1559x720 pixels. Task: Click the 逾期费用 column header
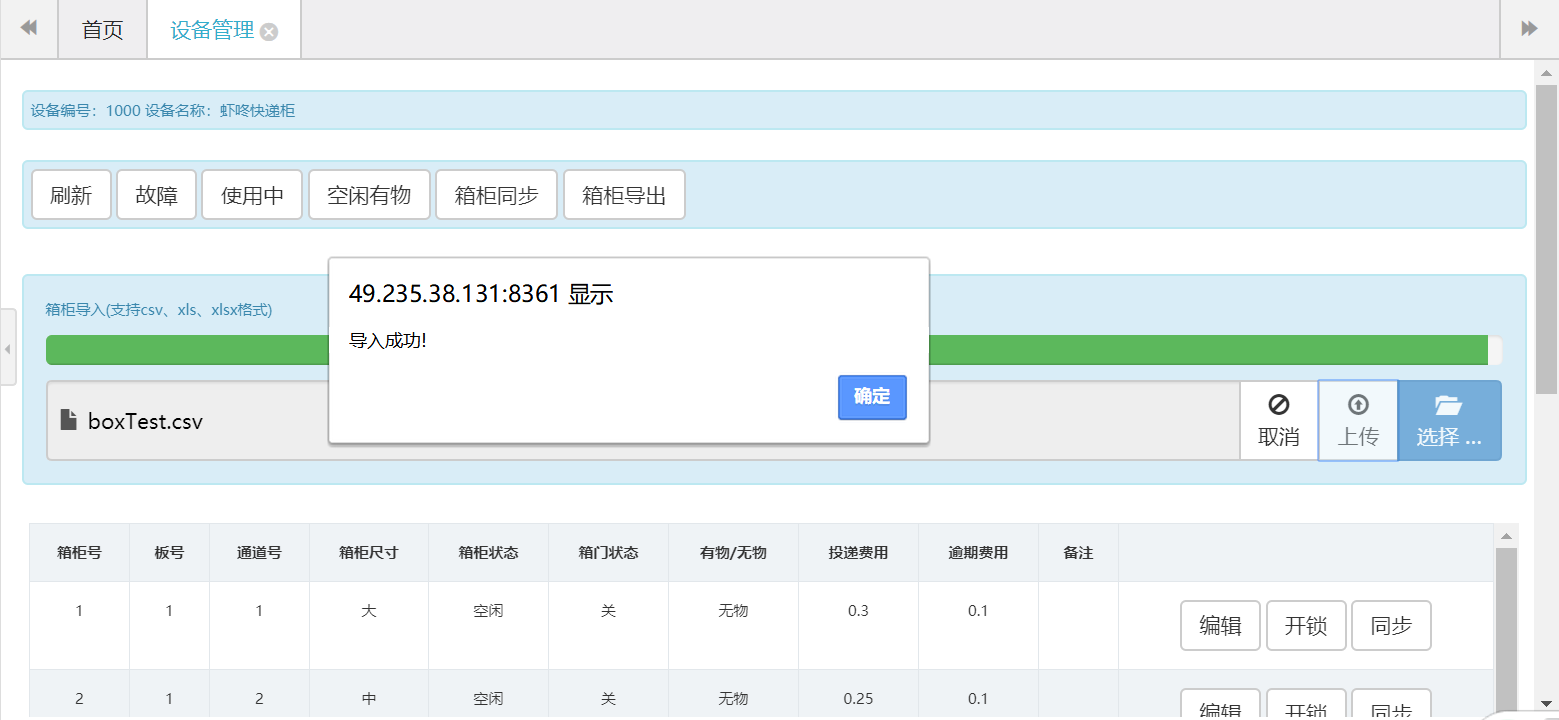(978, 552)
